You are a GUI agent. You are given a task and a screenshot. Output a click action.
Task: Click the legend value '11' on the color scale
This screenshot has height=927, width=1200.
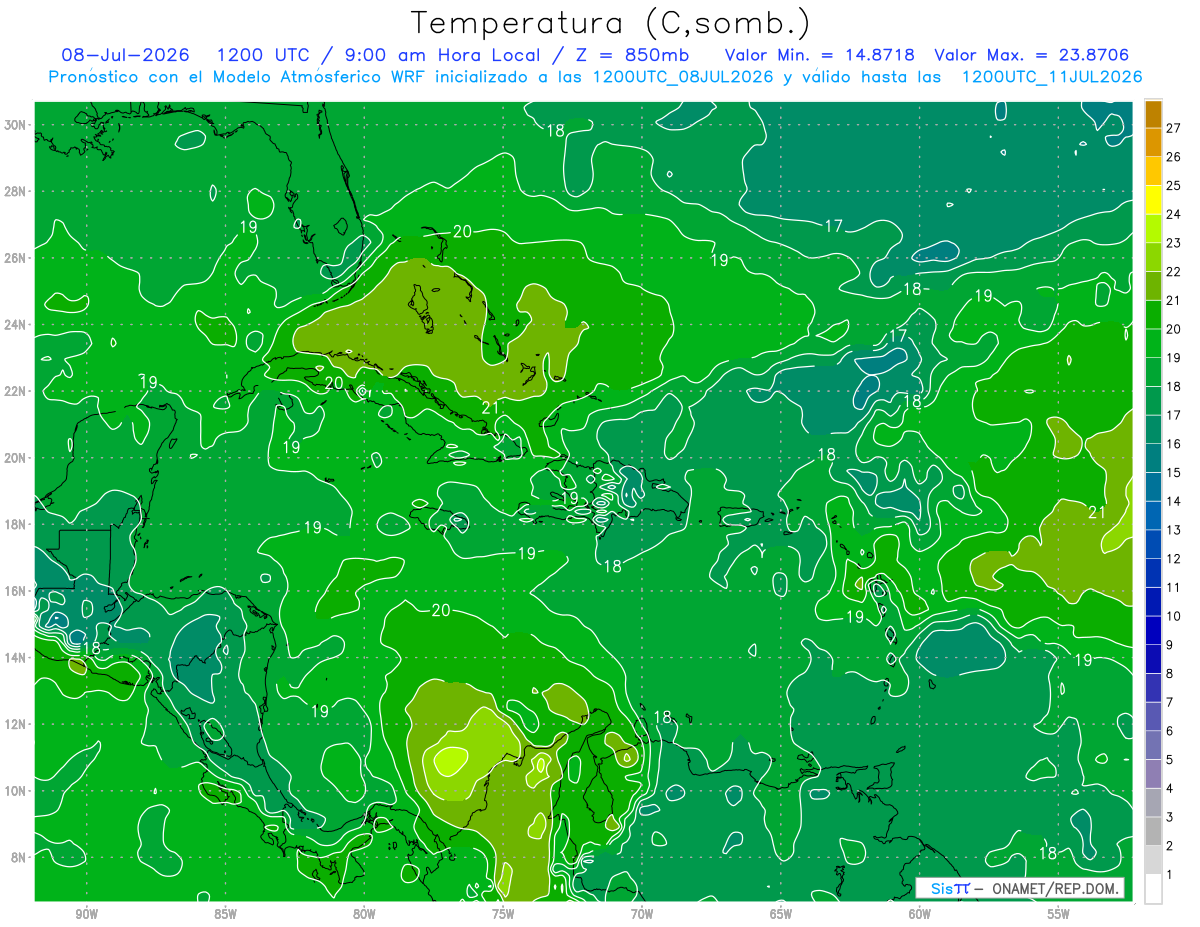pos(1173,587)
